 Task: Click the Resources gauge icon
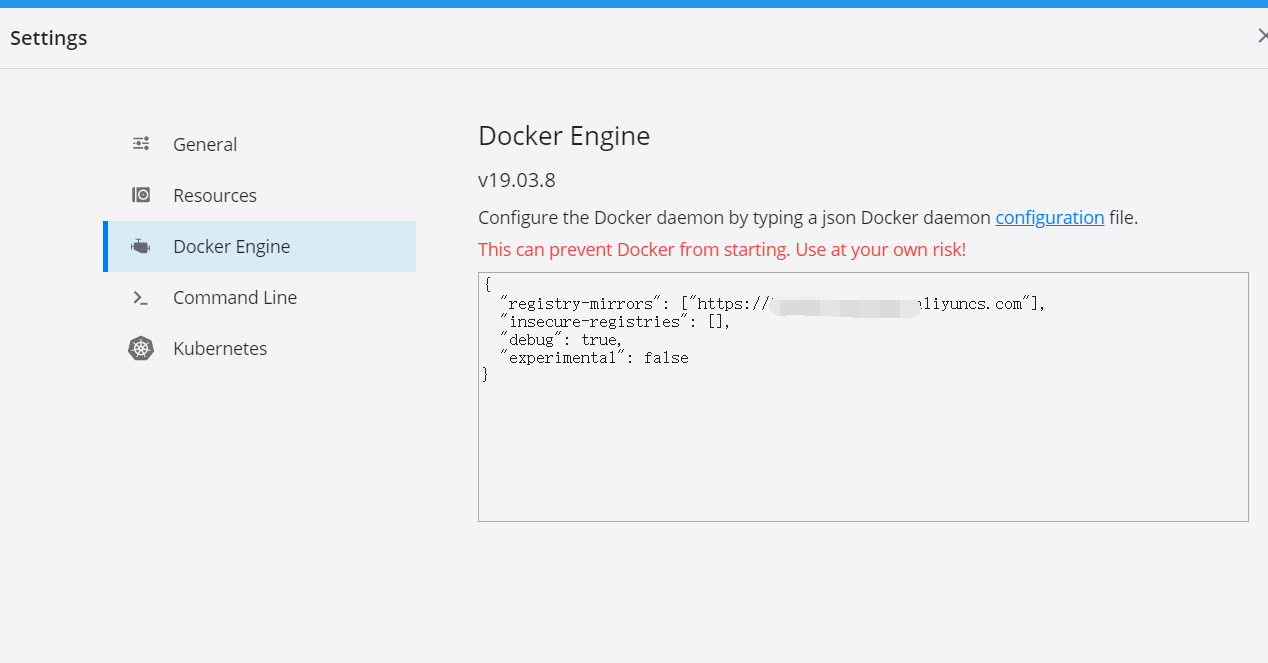click(140, 194)
